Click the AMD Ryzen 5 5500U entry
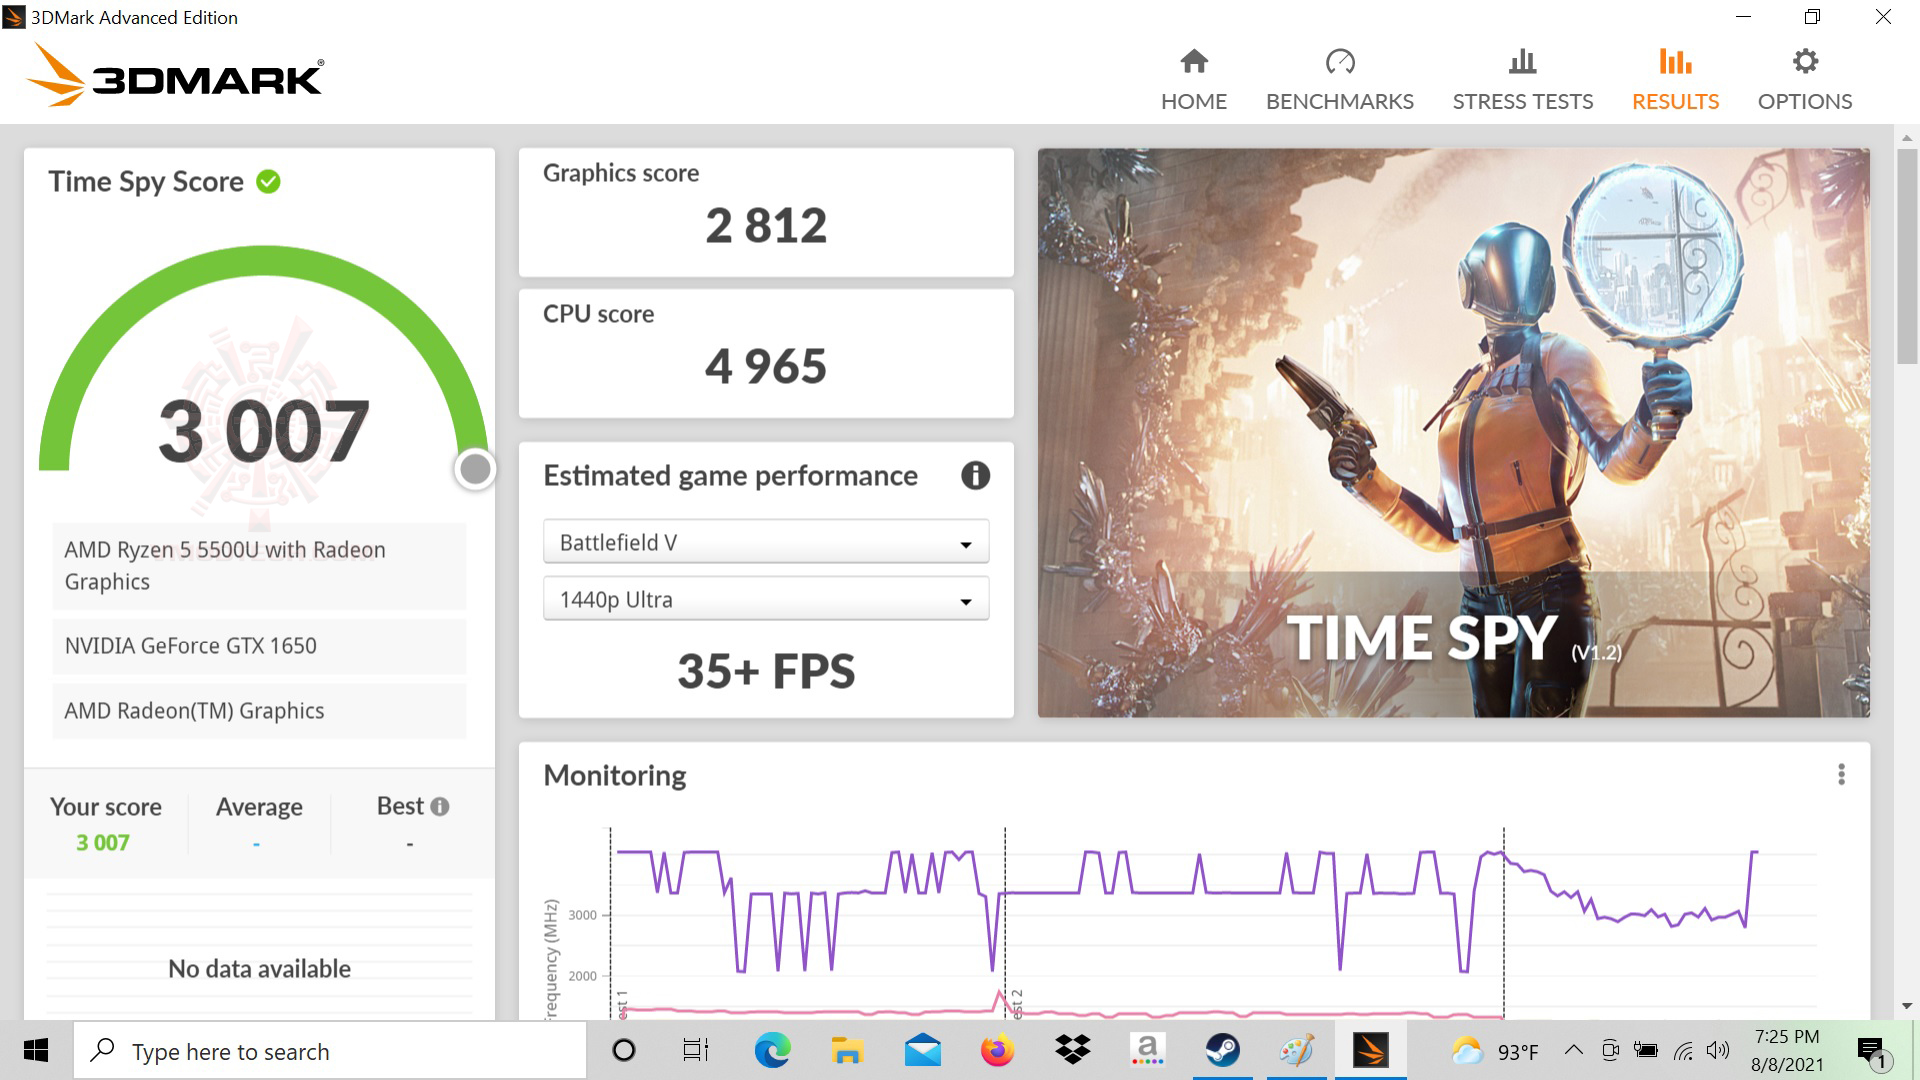Screen dimensions: 1920x1080 tap(259, 566)
